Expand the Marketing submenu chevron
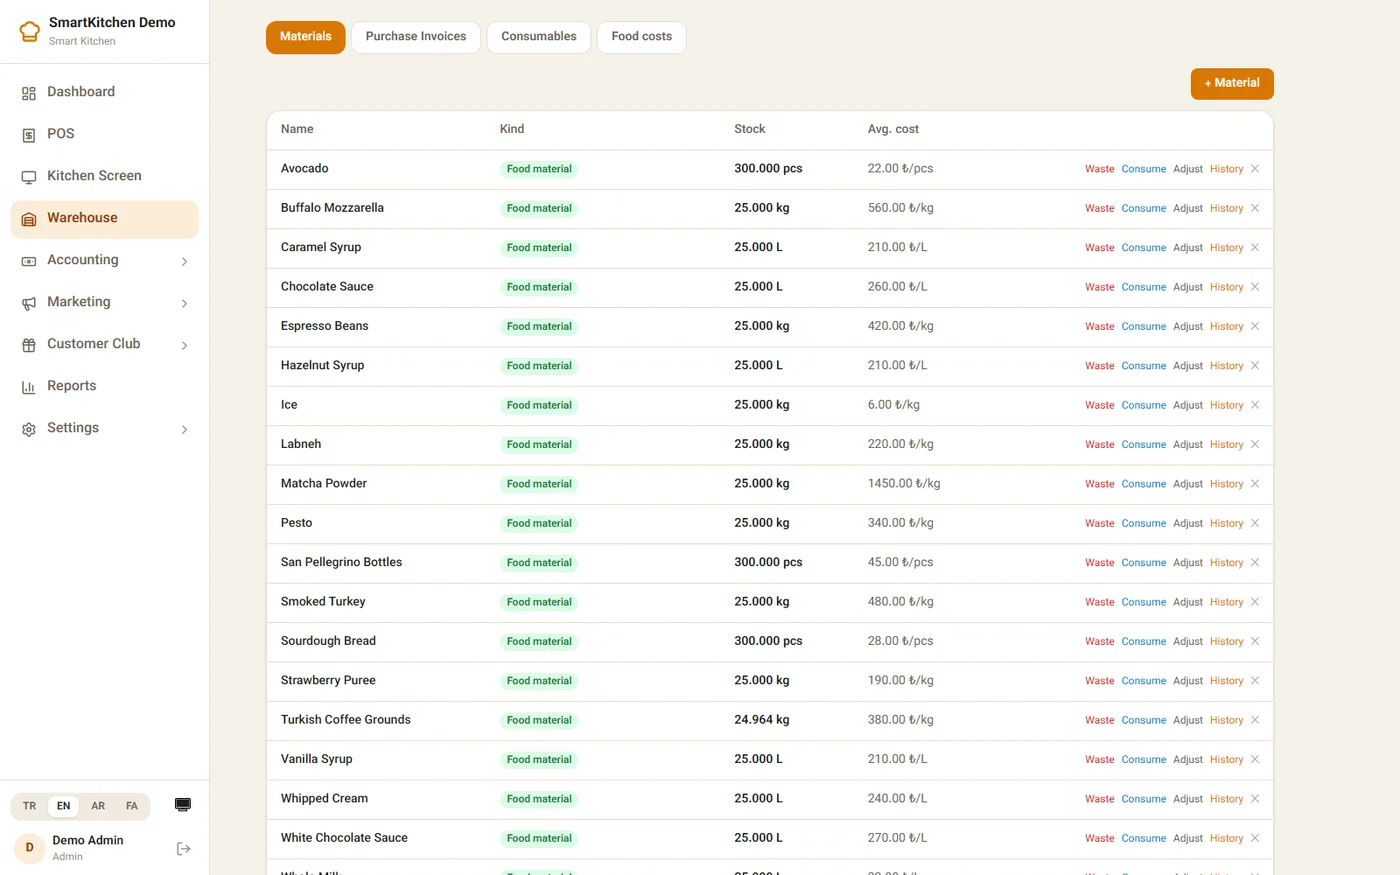 pos(184,303)
